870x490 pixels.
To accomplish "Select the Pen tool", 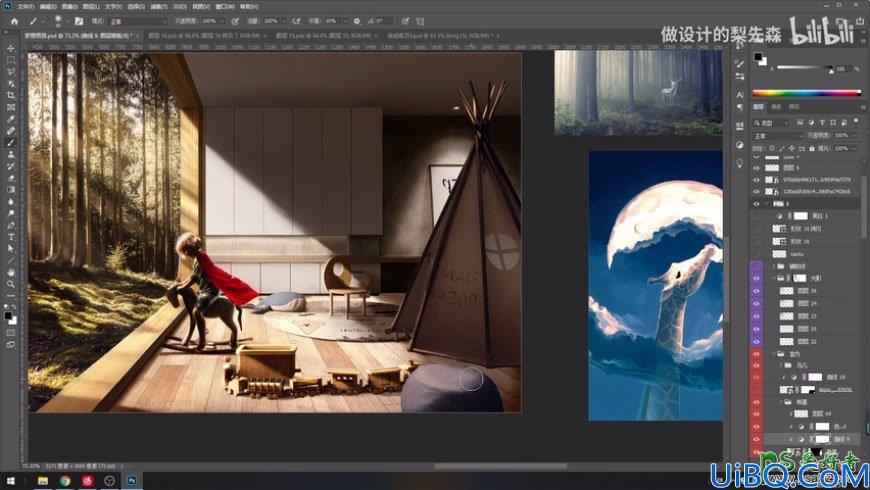I will point(11,225).
